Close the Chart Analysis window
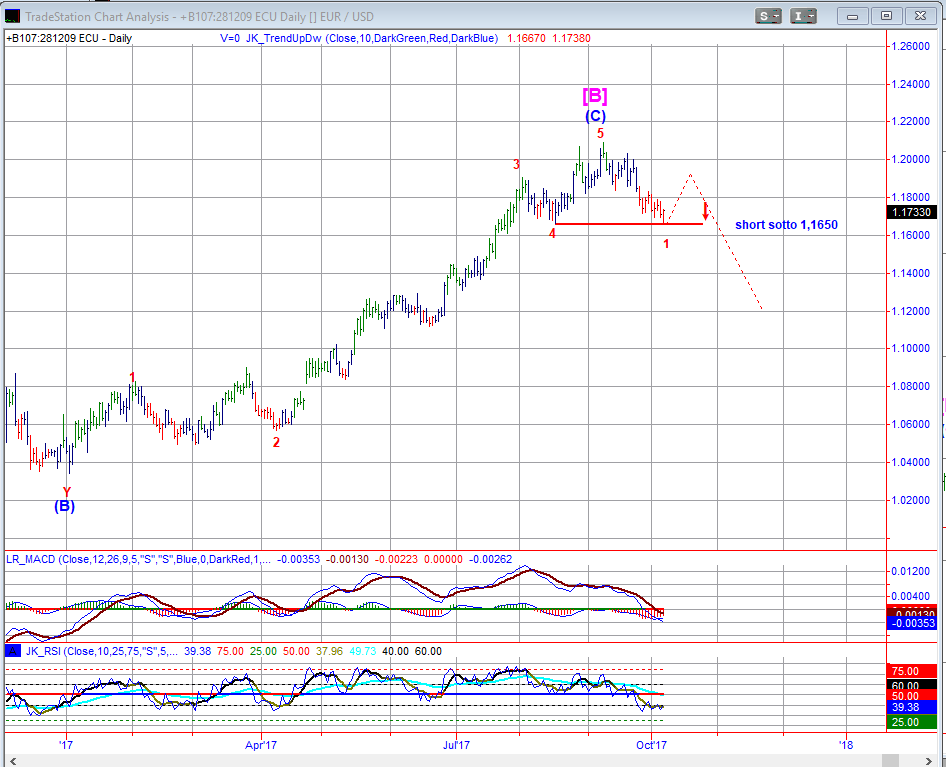This screenshot has width=946, height=767. tap(920, 16)
